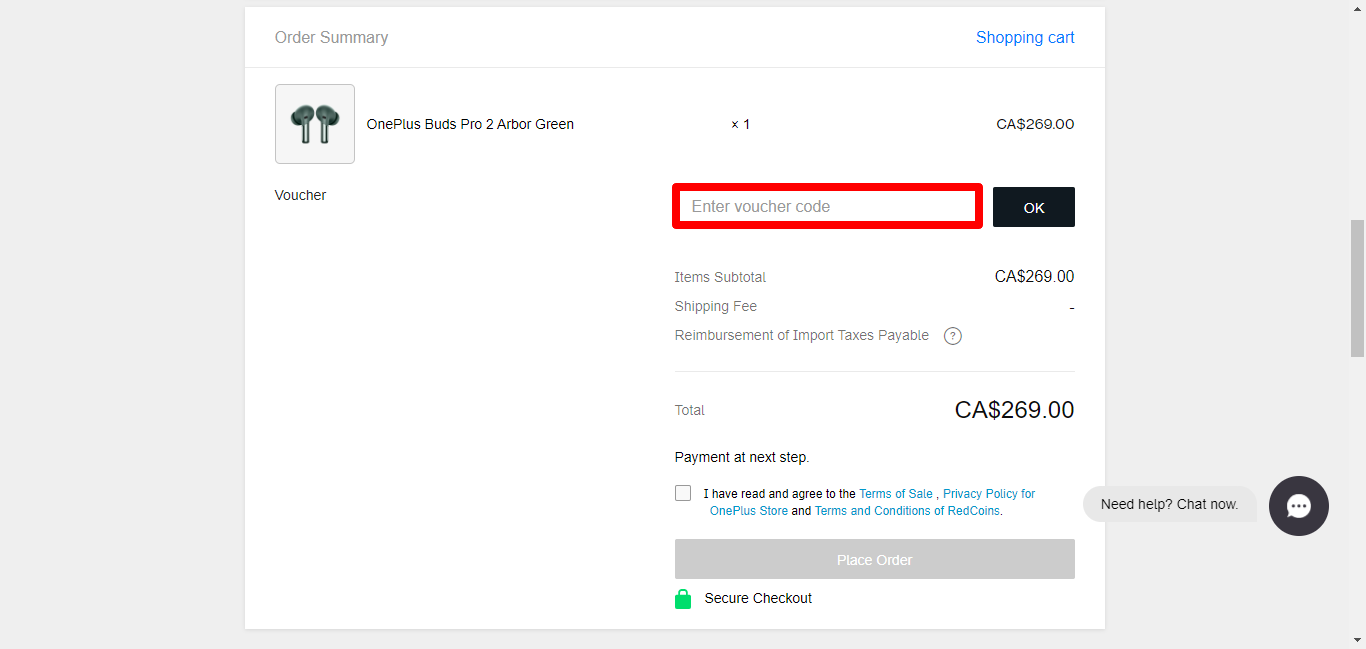Screen dimensions: 1366x649
Task: Click the scrollbar down arrow
Action: coord(1357,640)
